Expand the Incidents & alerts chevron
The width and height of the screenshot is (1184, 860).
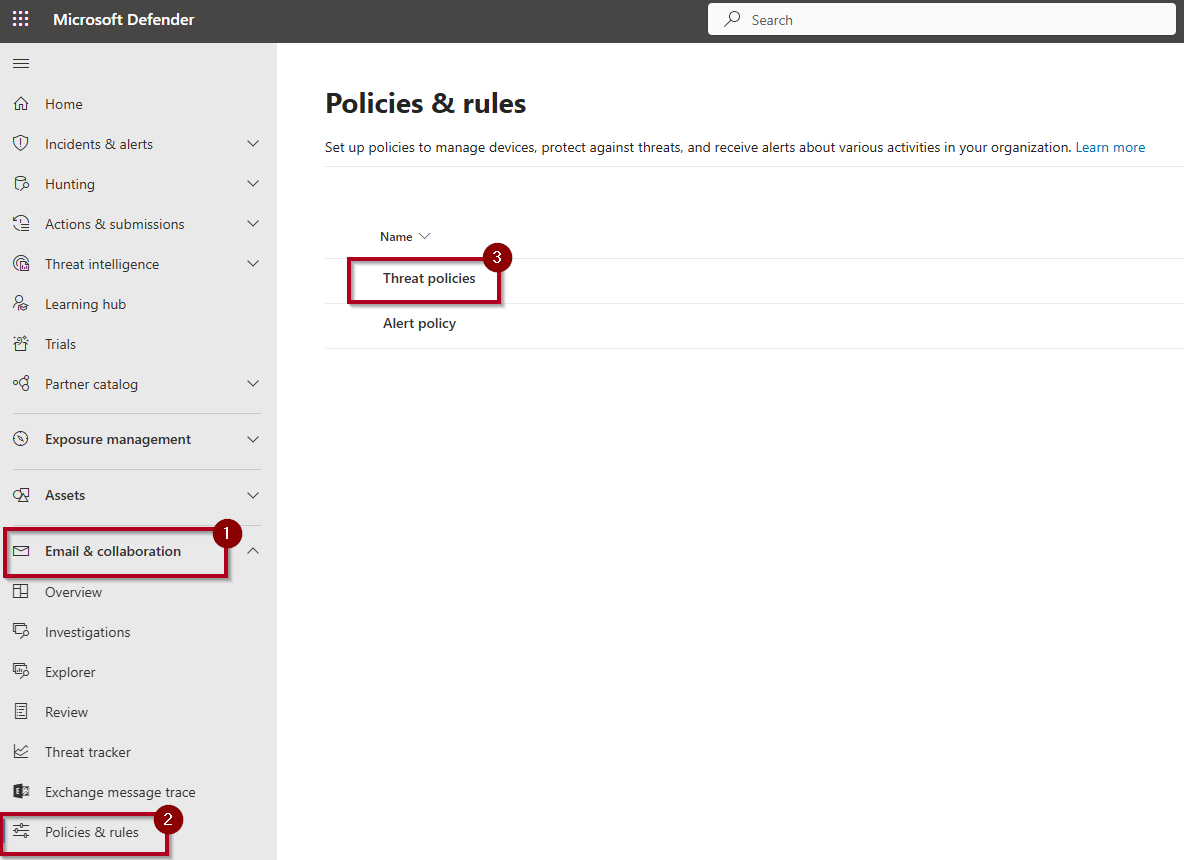click(x=253, y=144)
